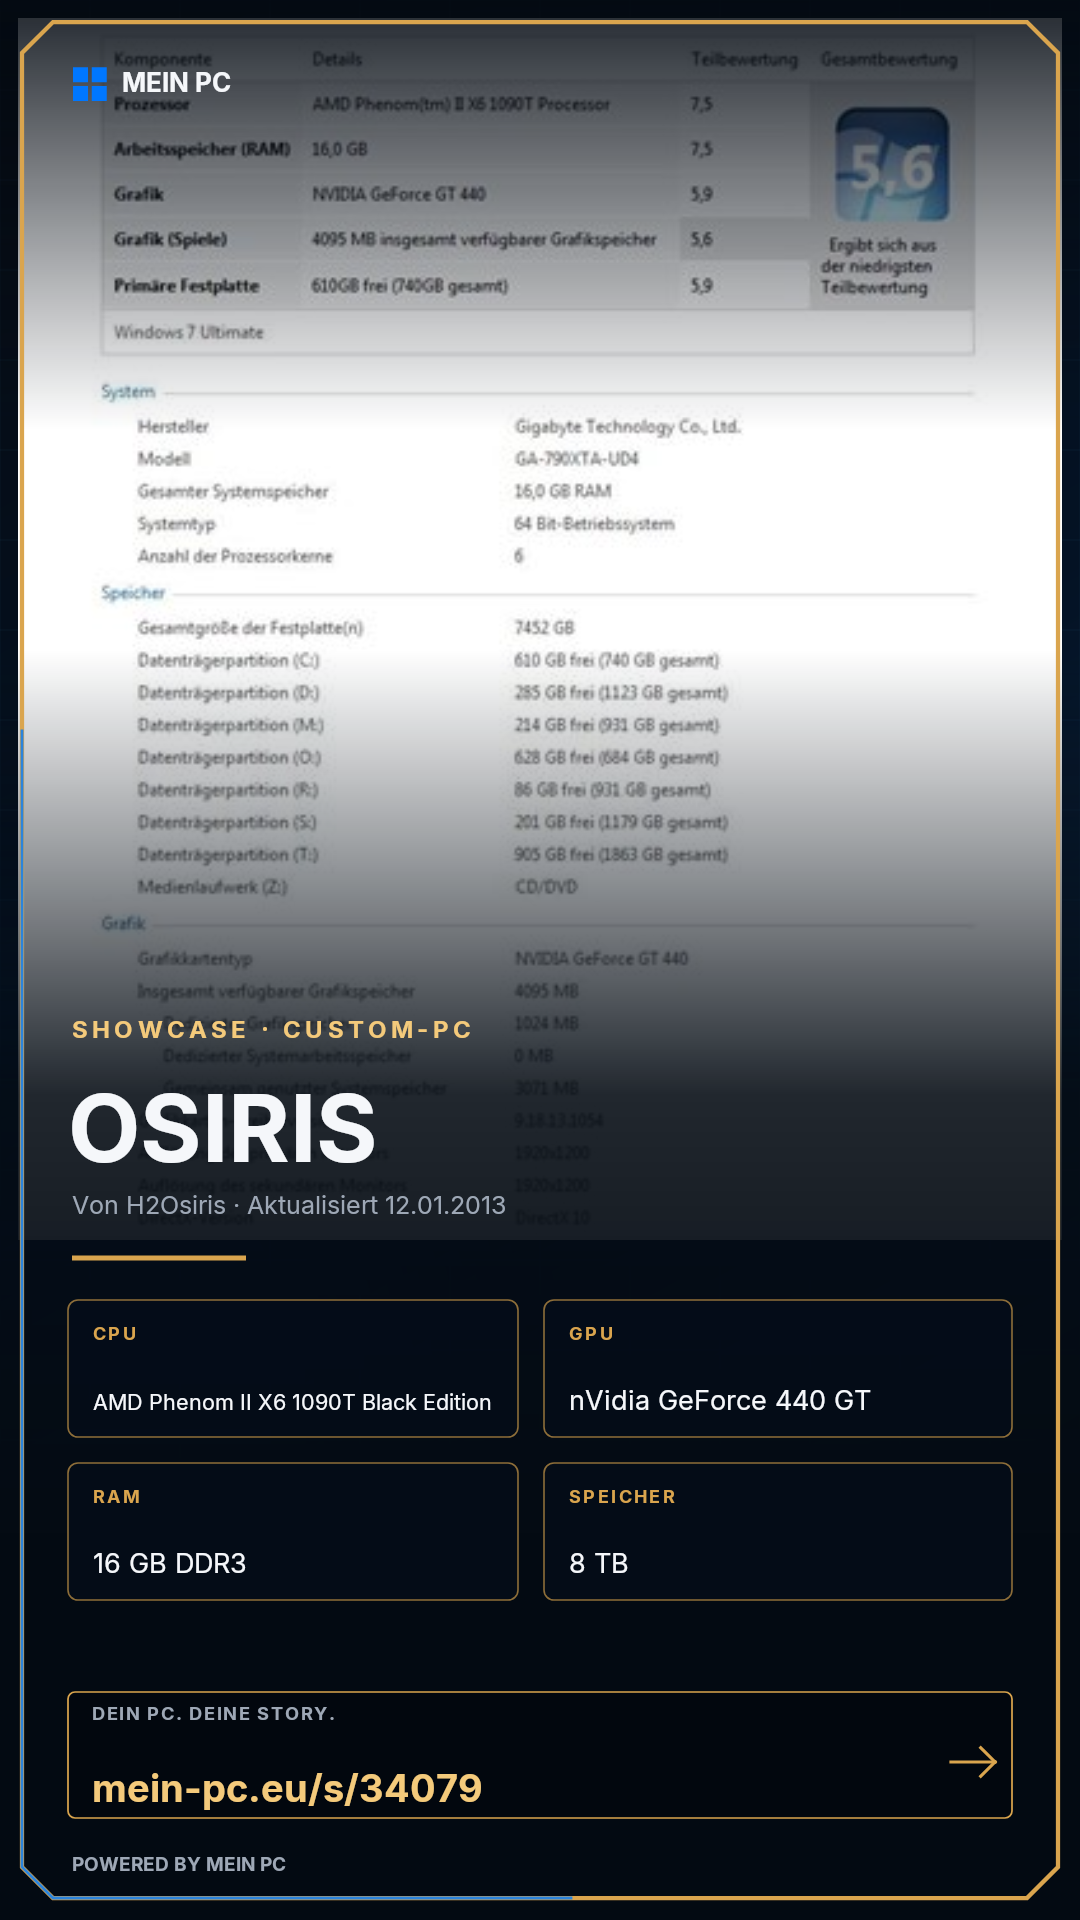This screenshot has height=1920, width=1080.
Task: Click 'AMD Phenom(tm) II X6 1090T Processor' cell
Action: (x=461, y=104)
